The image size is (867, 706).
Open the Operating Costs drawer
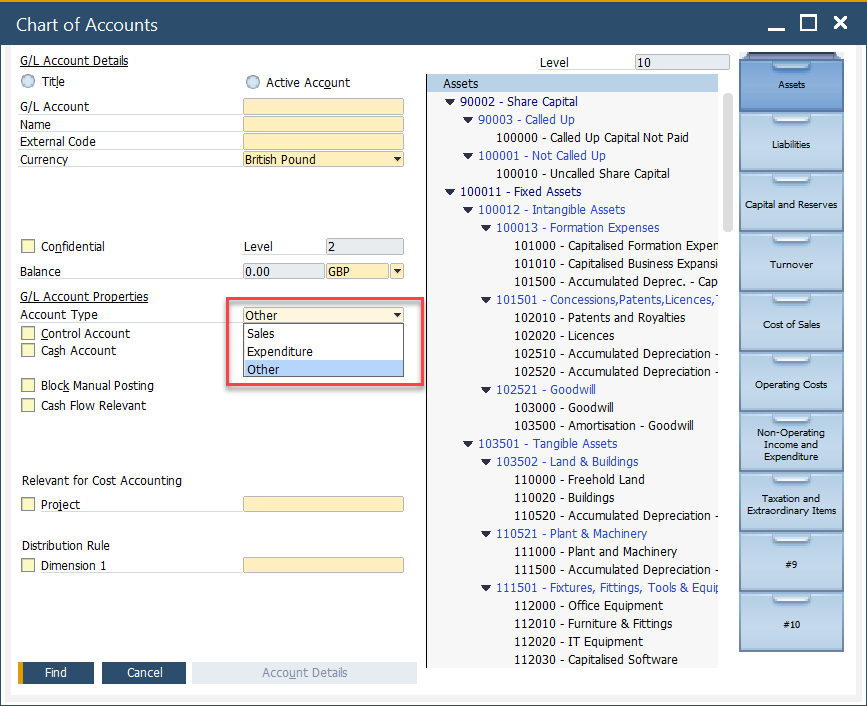coord(791,385)
